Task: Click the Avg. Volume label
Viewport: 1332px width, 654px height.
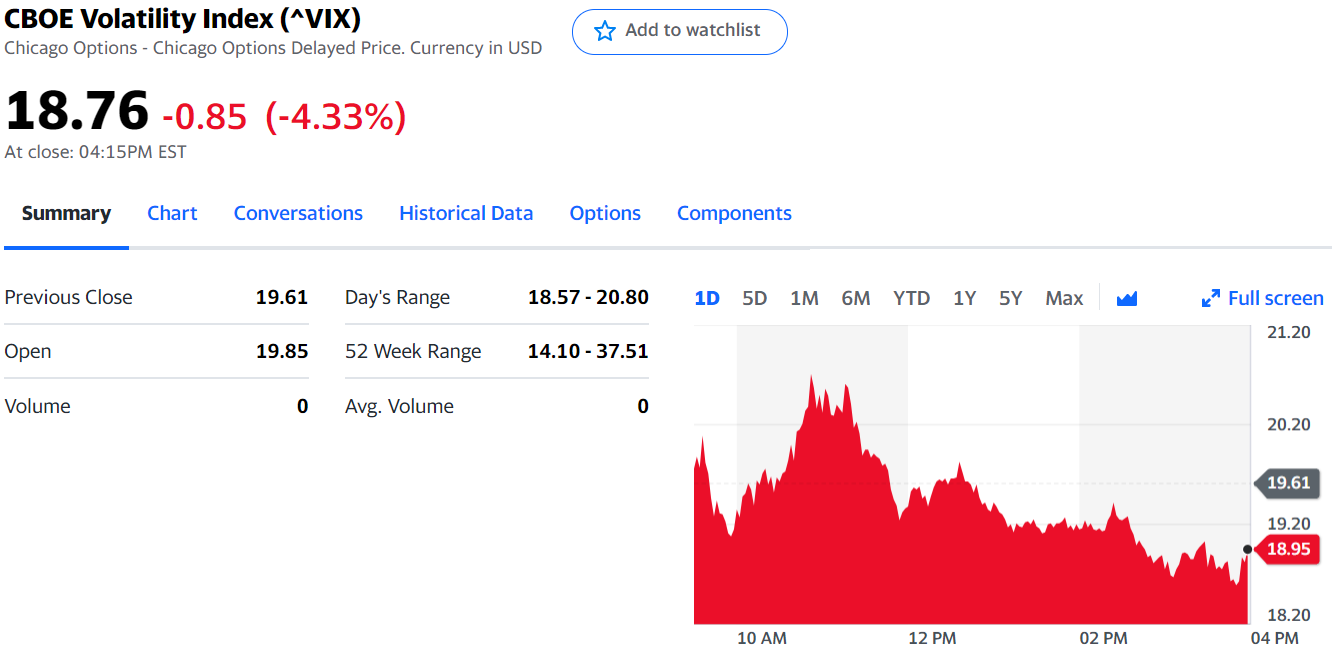Action: [399, 406]
